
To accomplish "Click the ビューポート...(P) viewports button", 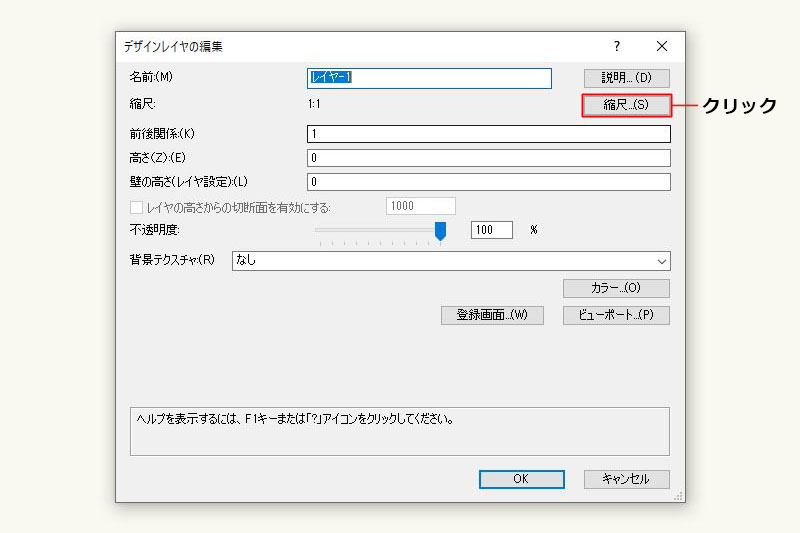I will coord(616,315).
